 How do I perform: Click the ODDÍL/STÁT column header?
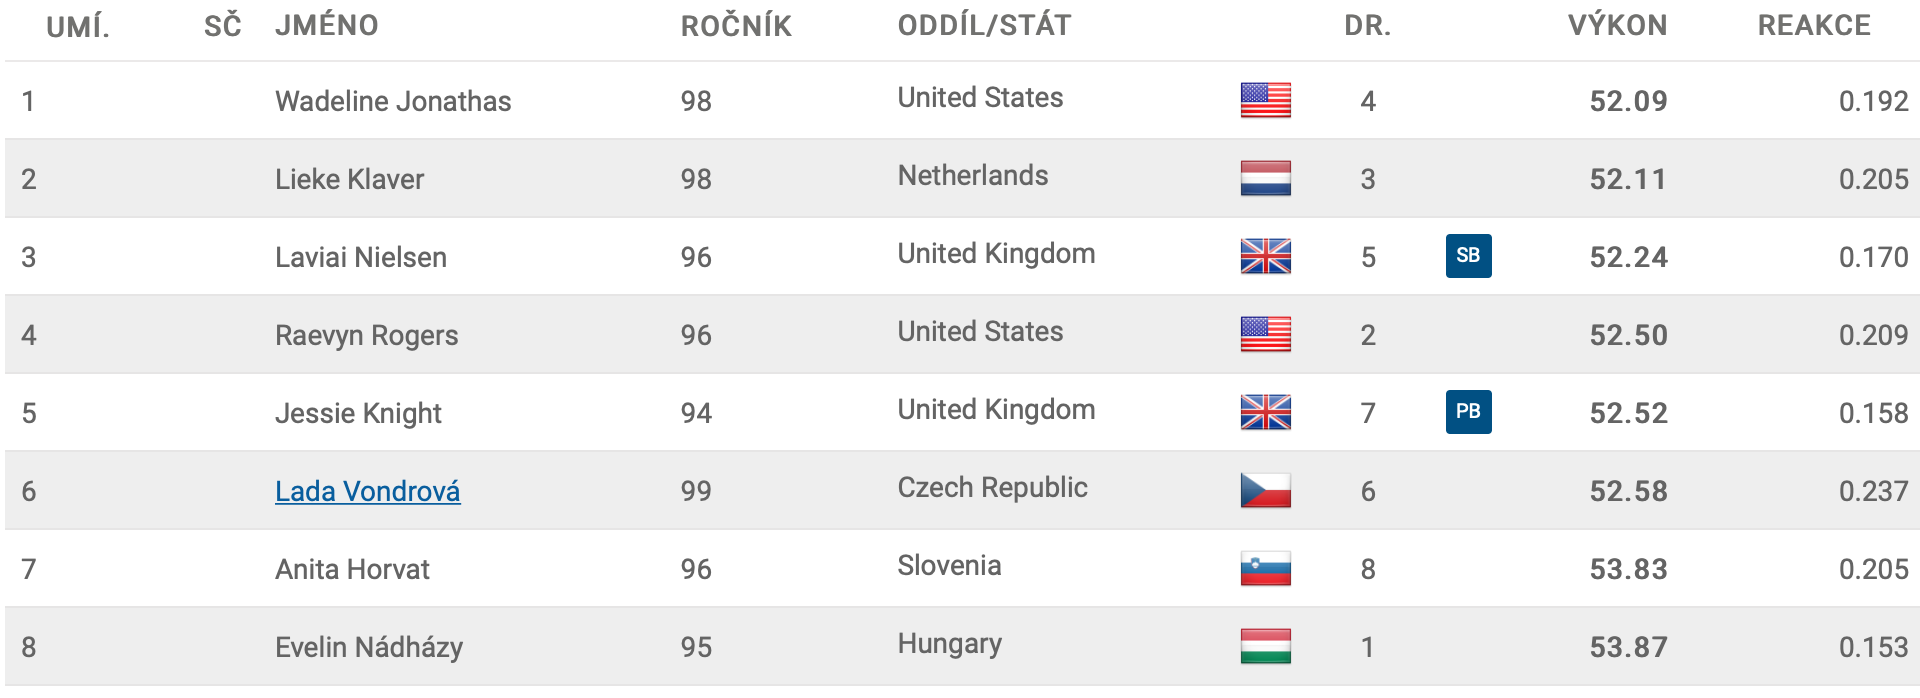coord(984,26)
